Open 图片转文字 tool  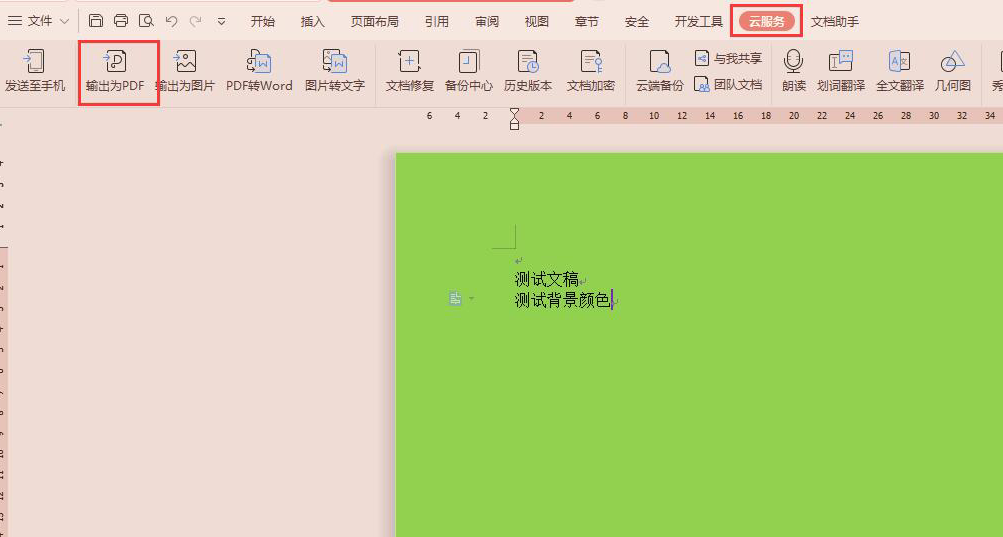(335, 71)
